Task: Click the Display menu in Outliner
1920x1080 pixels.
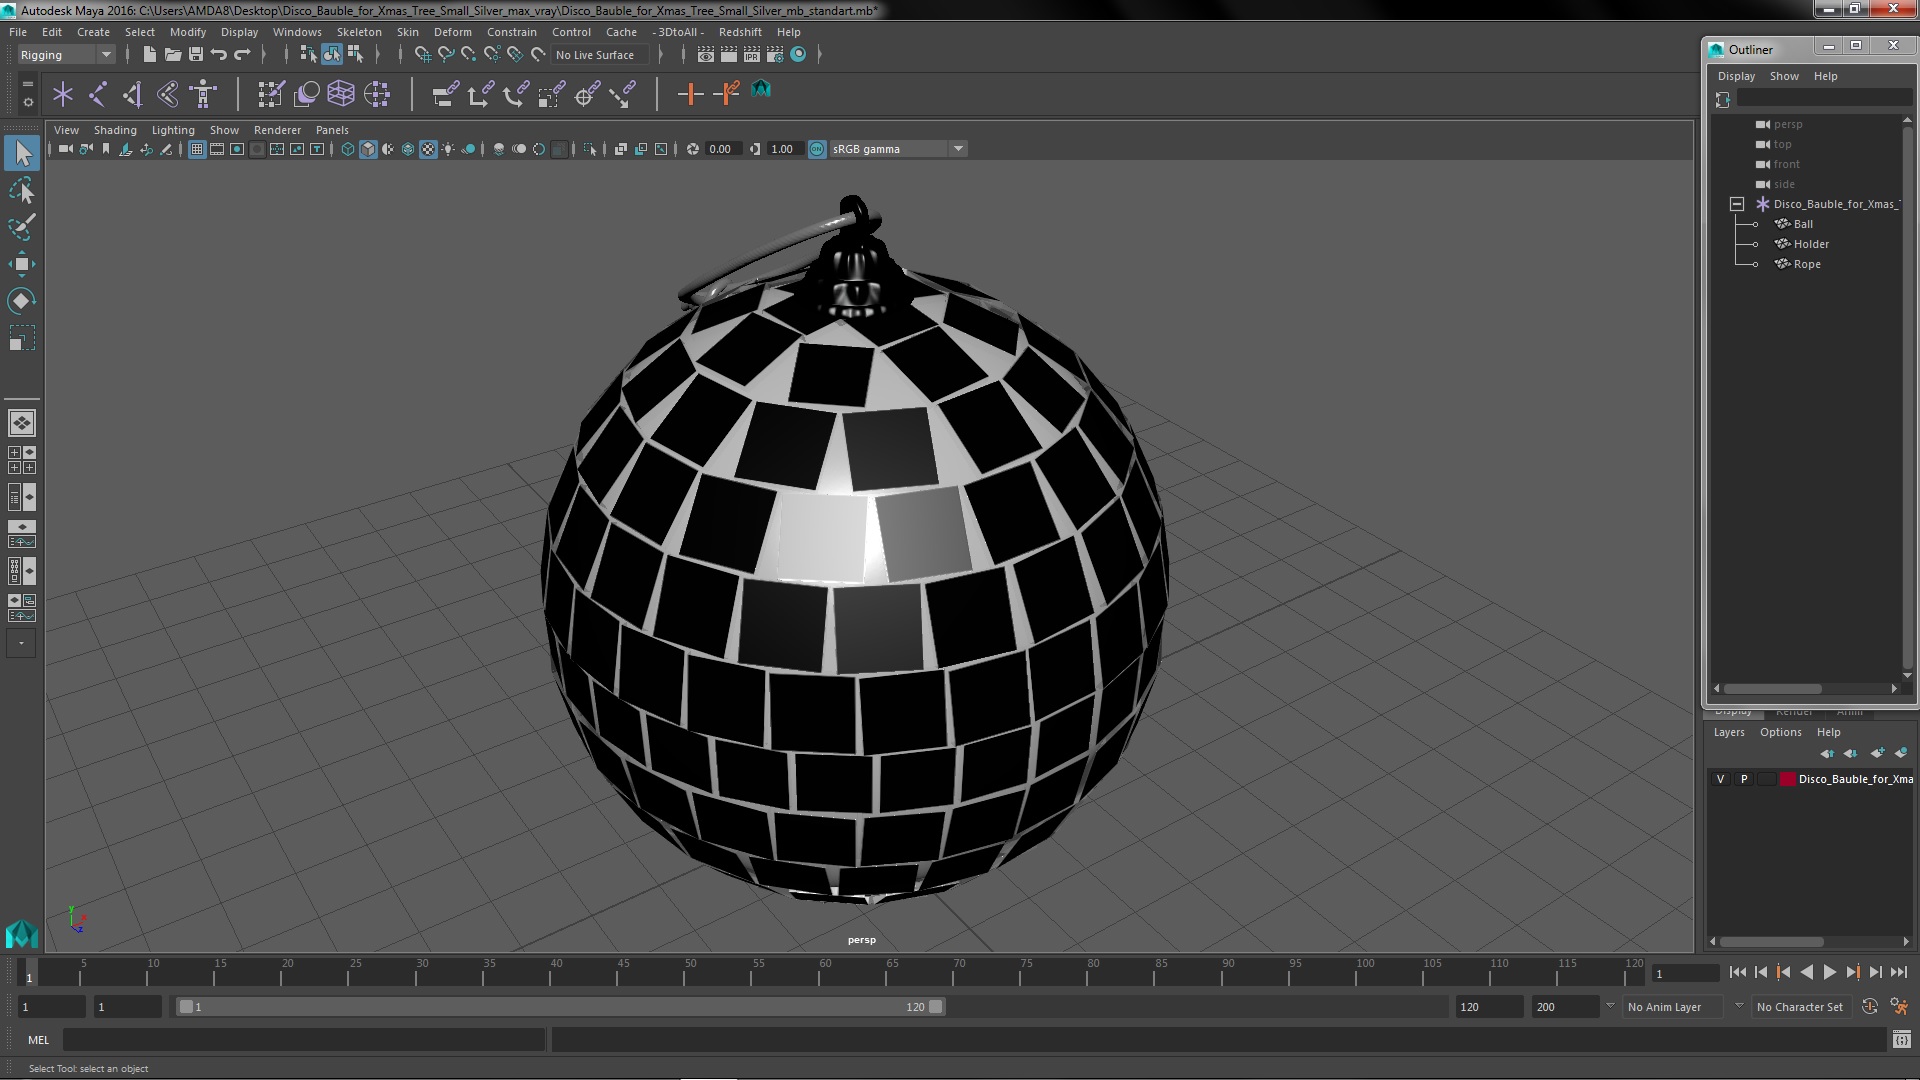Action: tap(1735, 75)
